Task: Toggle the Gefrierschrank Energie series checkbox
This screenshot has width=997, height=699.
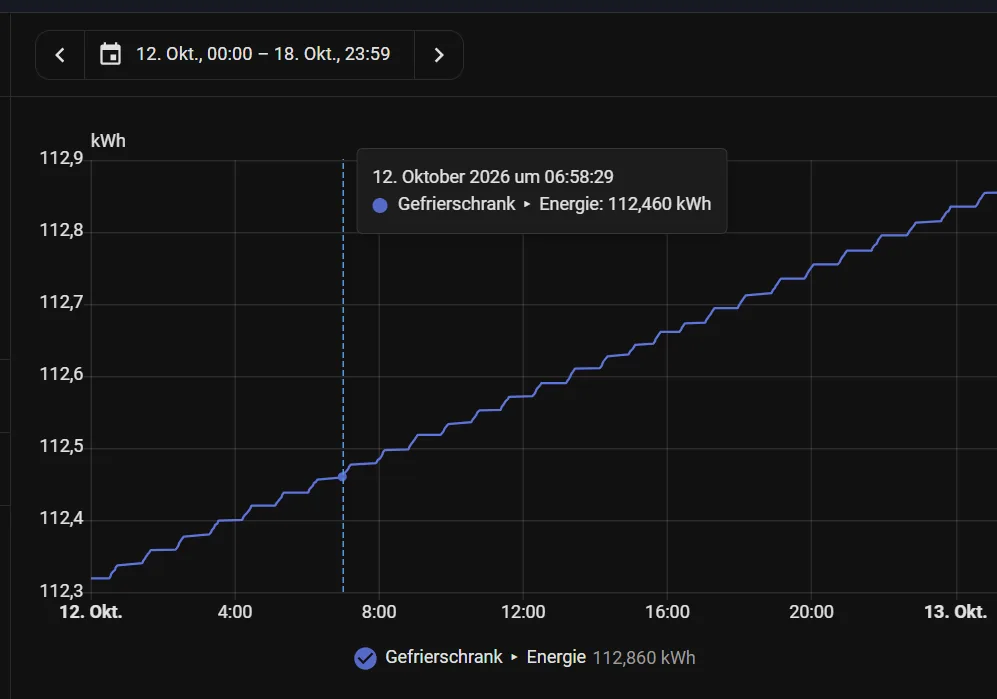Action: click(365, 658)
